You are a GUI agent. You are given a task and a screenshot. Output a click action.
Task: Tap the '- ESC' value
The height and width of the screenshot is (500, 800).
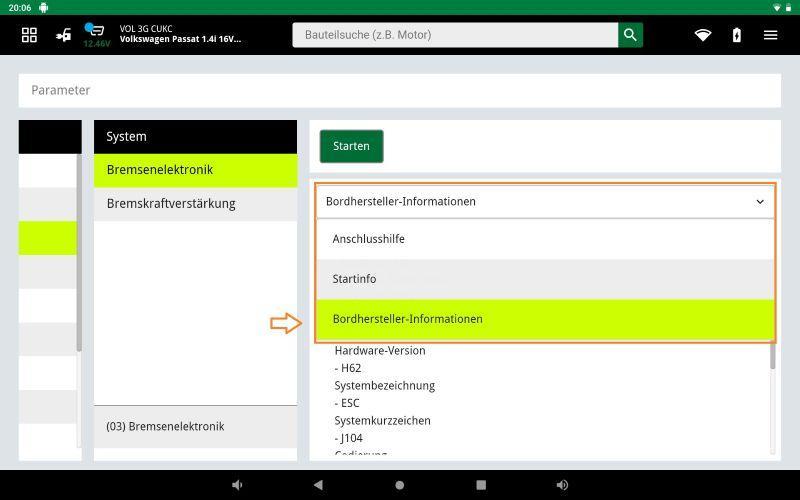pos(347,403)
